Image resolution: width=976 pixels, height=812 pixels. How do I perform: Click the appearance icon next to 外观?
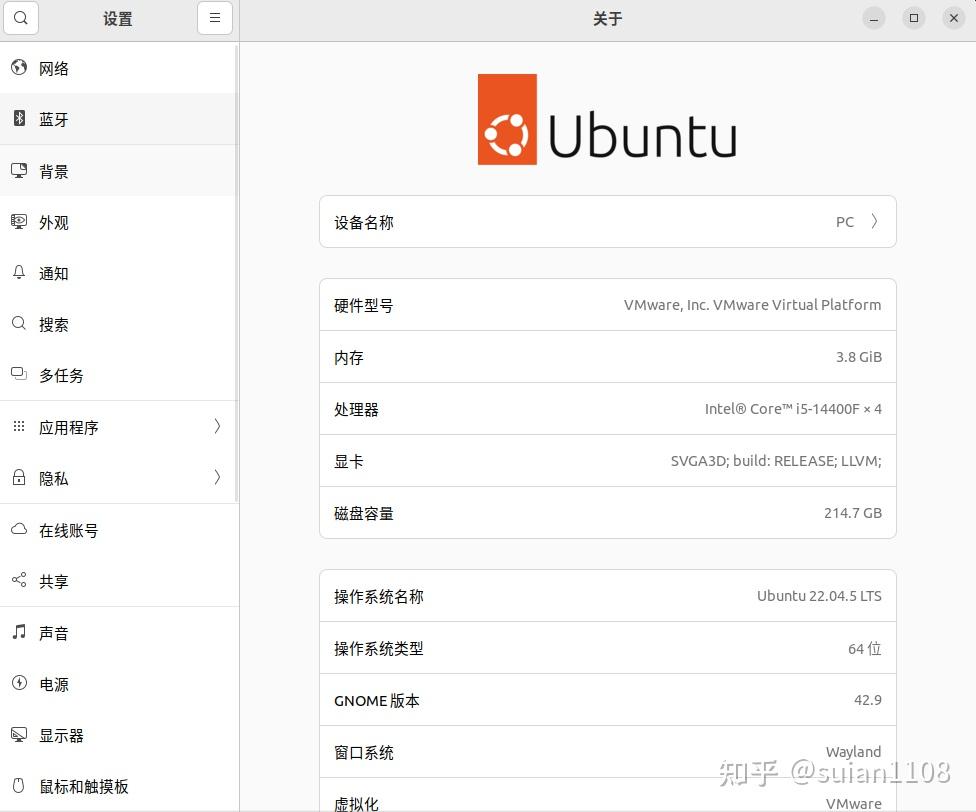click(x=19, y=222)
